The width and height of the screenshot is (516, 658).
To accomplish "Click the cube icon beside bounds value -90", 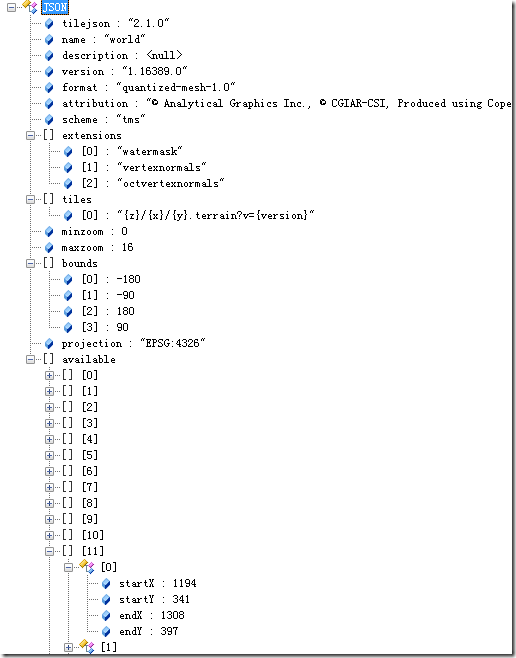I will [68, 295].
